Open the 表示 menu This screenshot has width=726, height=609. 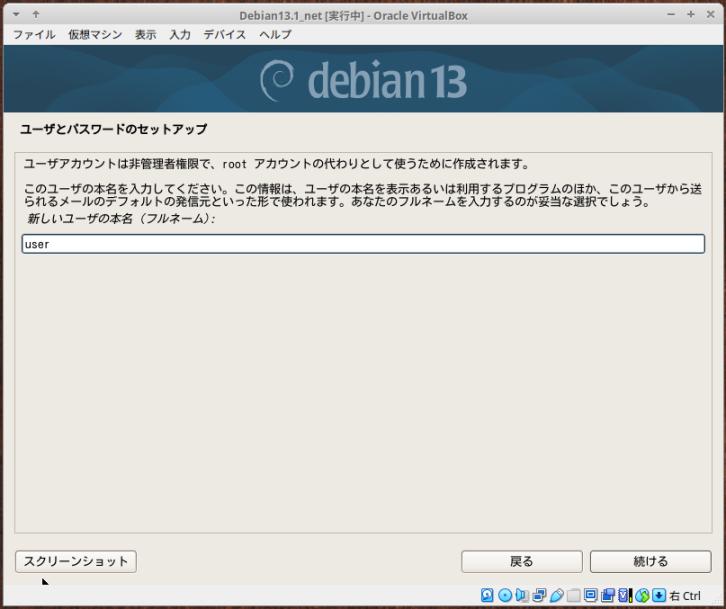[x=145, y=35]
